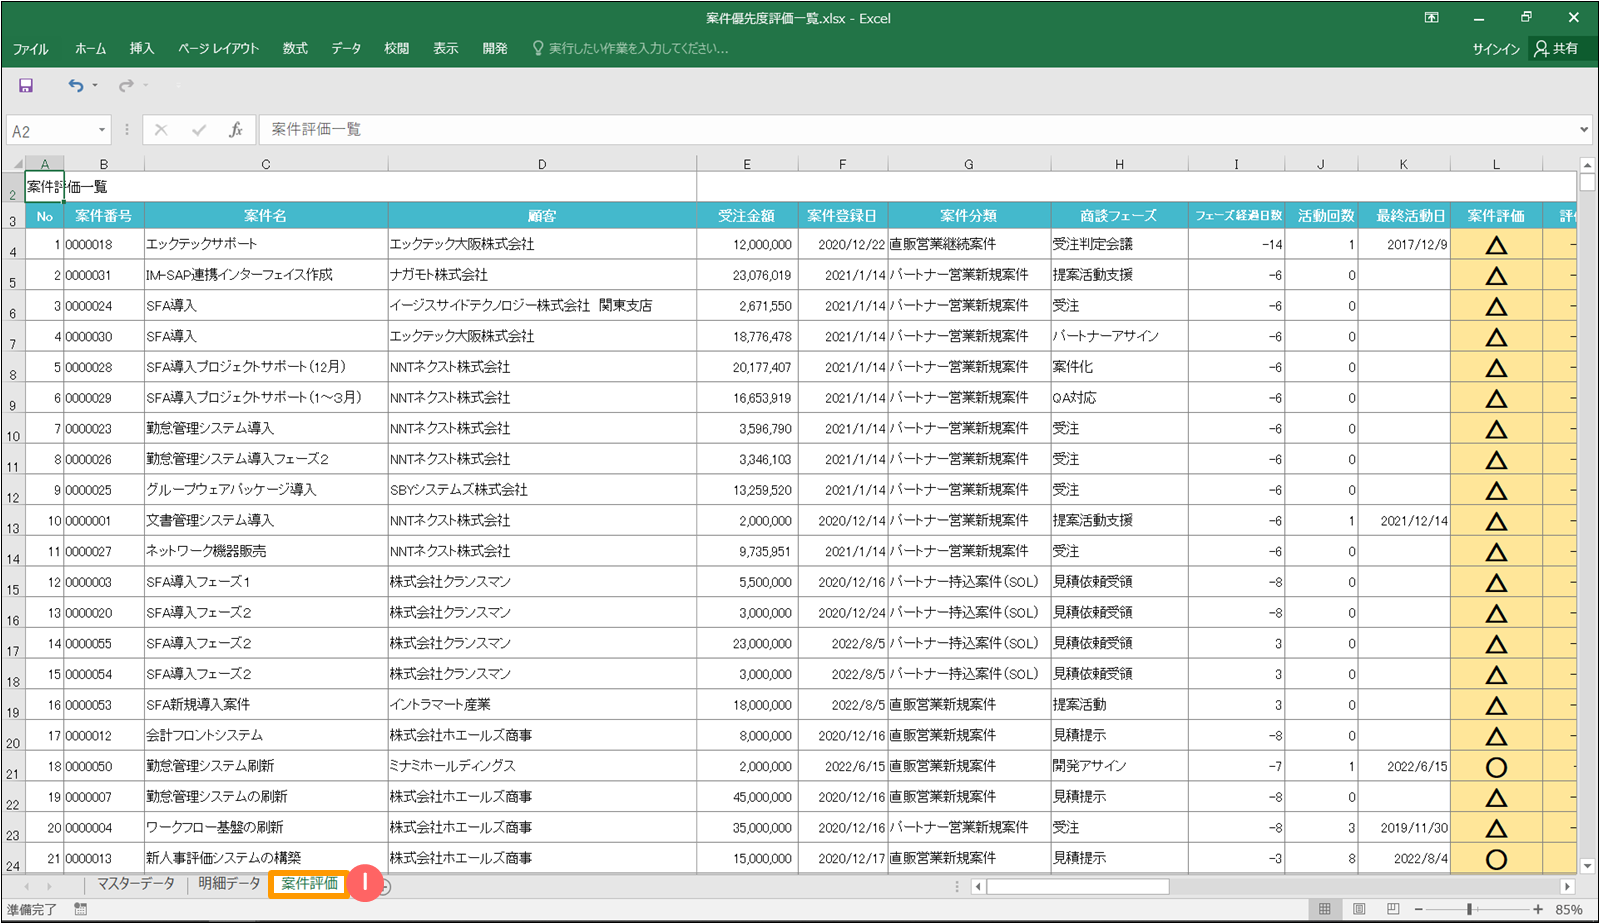Click the zoom slider handle
1599x923 pixels.
[x=1469, y=909]
